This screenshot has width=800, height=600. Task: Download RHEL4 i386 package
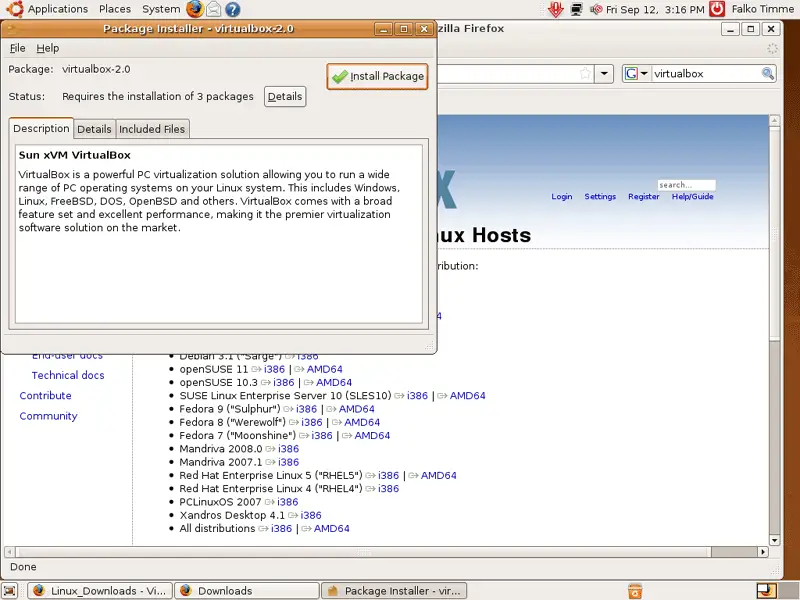[x=388, y=489]
